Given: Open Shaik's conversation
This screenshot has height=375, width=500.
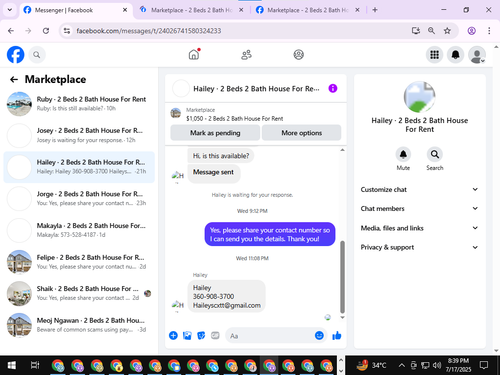Looking at the screenshot, I should (x=79, y=293).
